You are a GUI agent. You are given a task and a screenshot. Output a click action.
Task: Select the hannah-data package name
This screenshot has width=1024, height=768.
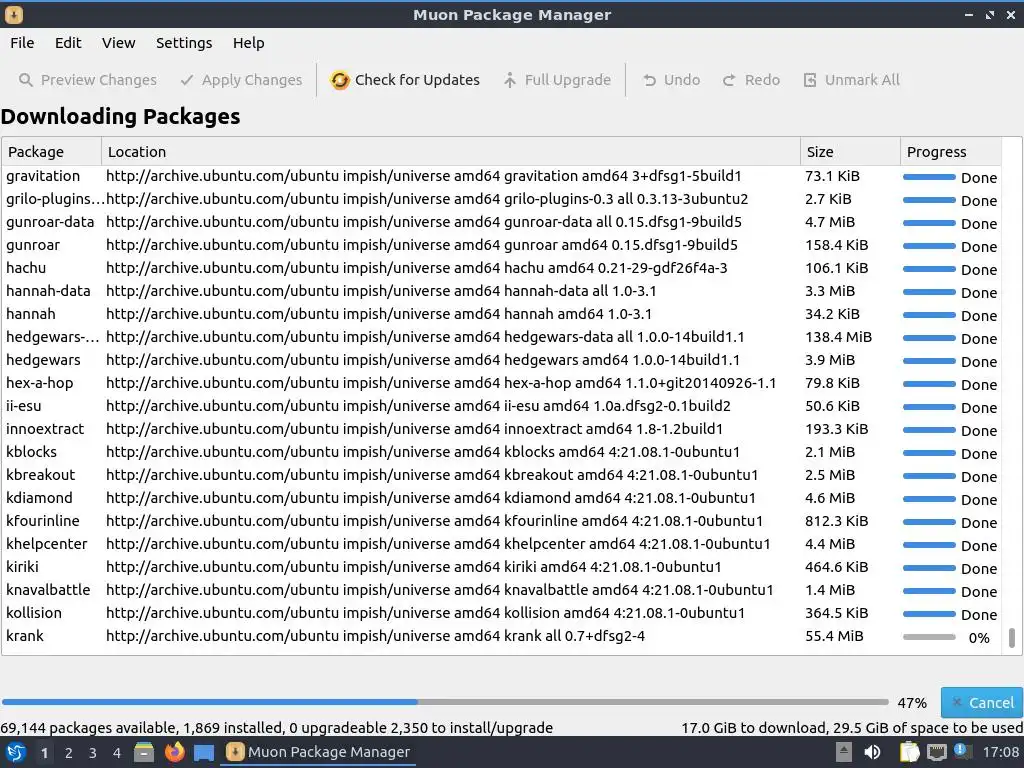coord(48,291)
